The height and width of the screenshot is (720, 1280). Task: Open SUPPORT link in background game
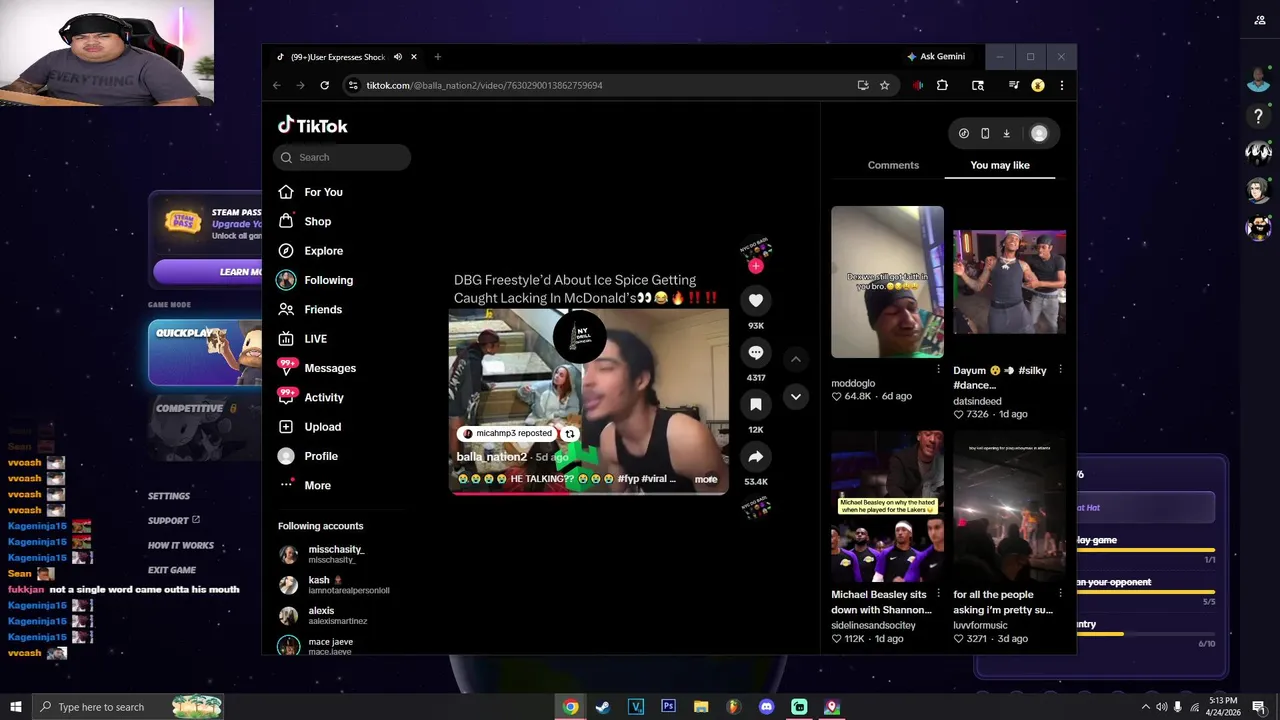[174, 521]
